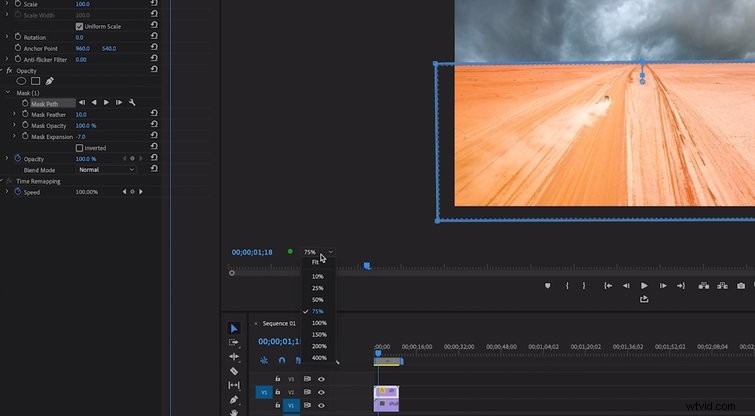Toggle Mask Opacity stopwatch animation

pyautogui.click(x=25, y=125)
